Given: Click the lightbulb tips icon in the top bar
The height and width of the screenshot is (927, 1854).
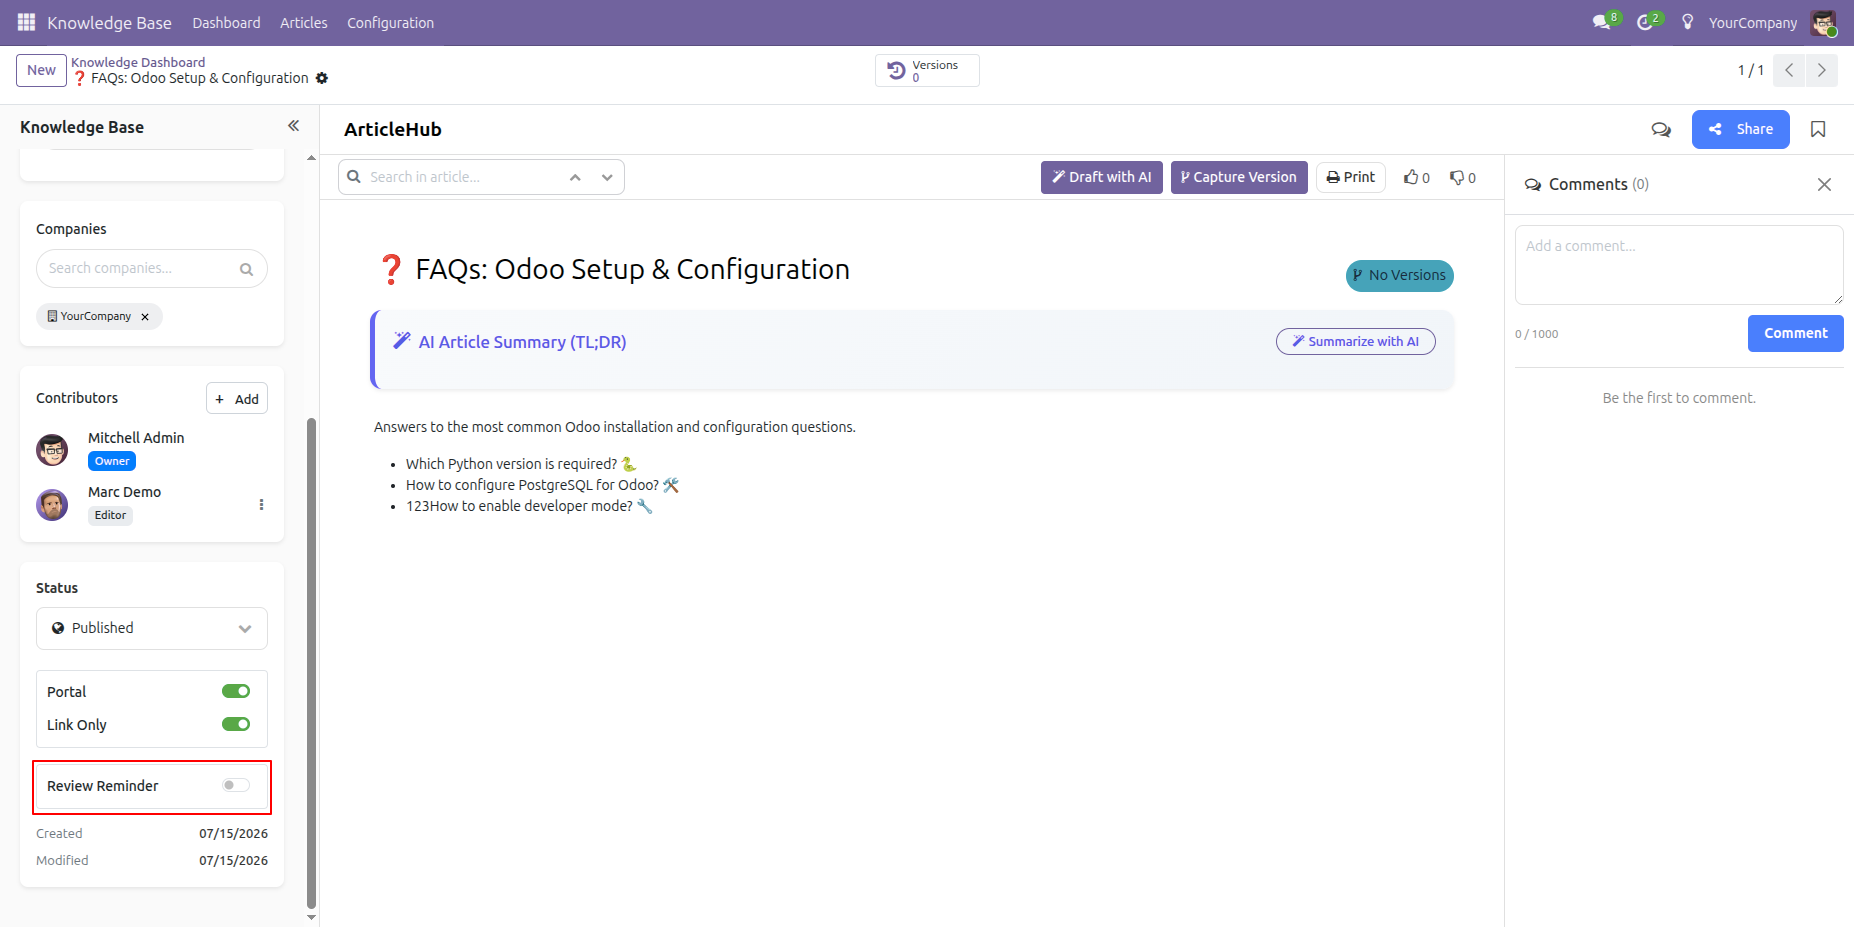Looking at the screenshot, I should [x=1687, y=22].
